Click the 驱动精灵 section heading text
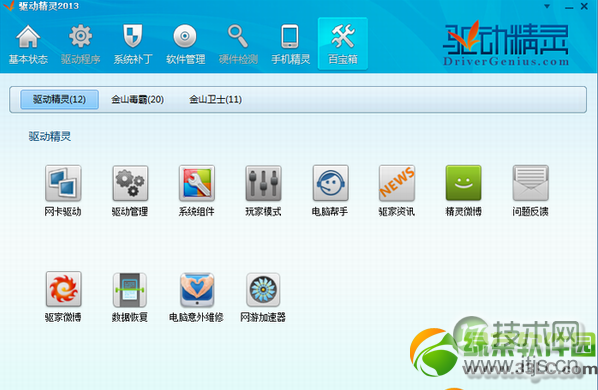This screenshot has width=598, height=390. [x=50, y=136]
